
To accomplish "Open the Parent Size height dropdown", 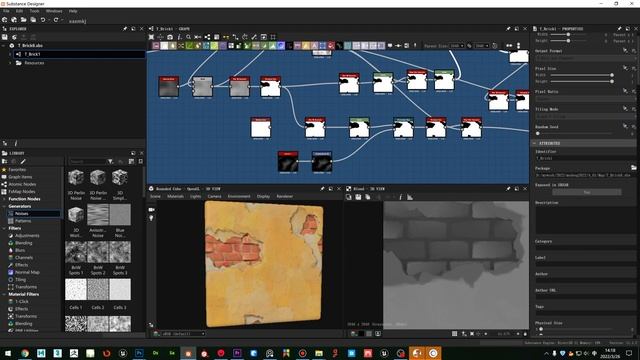I will point(482,46).
